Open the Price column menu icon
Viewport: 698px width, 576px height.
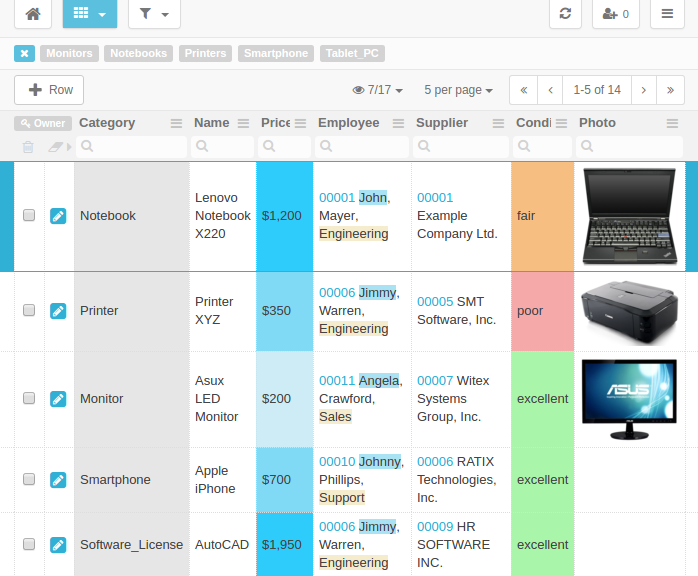pos(300,123)
